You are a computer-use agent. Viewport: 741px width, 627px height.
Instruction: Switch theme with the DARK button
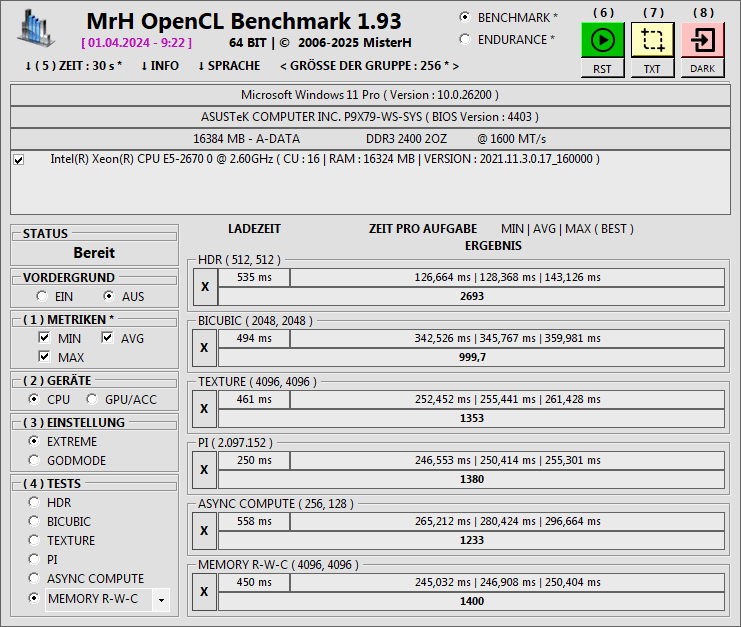click(703, 69)
